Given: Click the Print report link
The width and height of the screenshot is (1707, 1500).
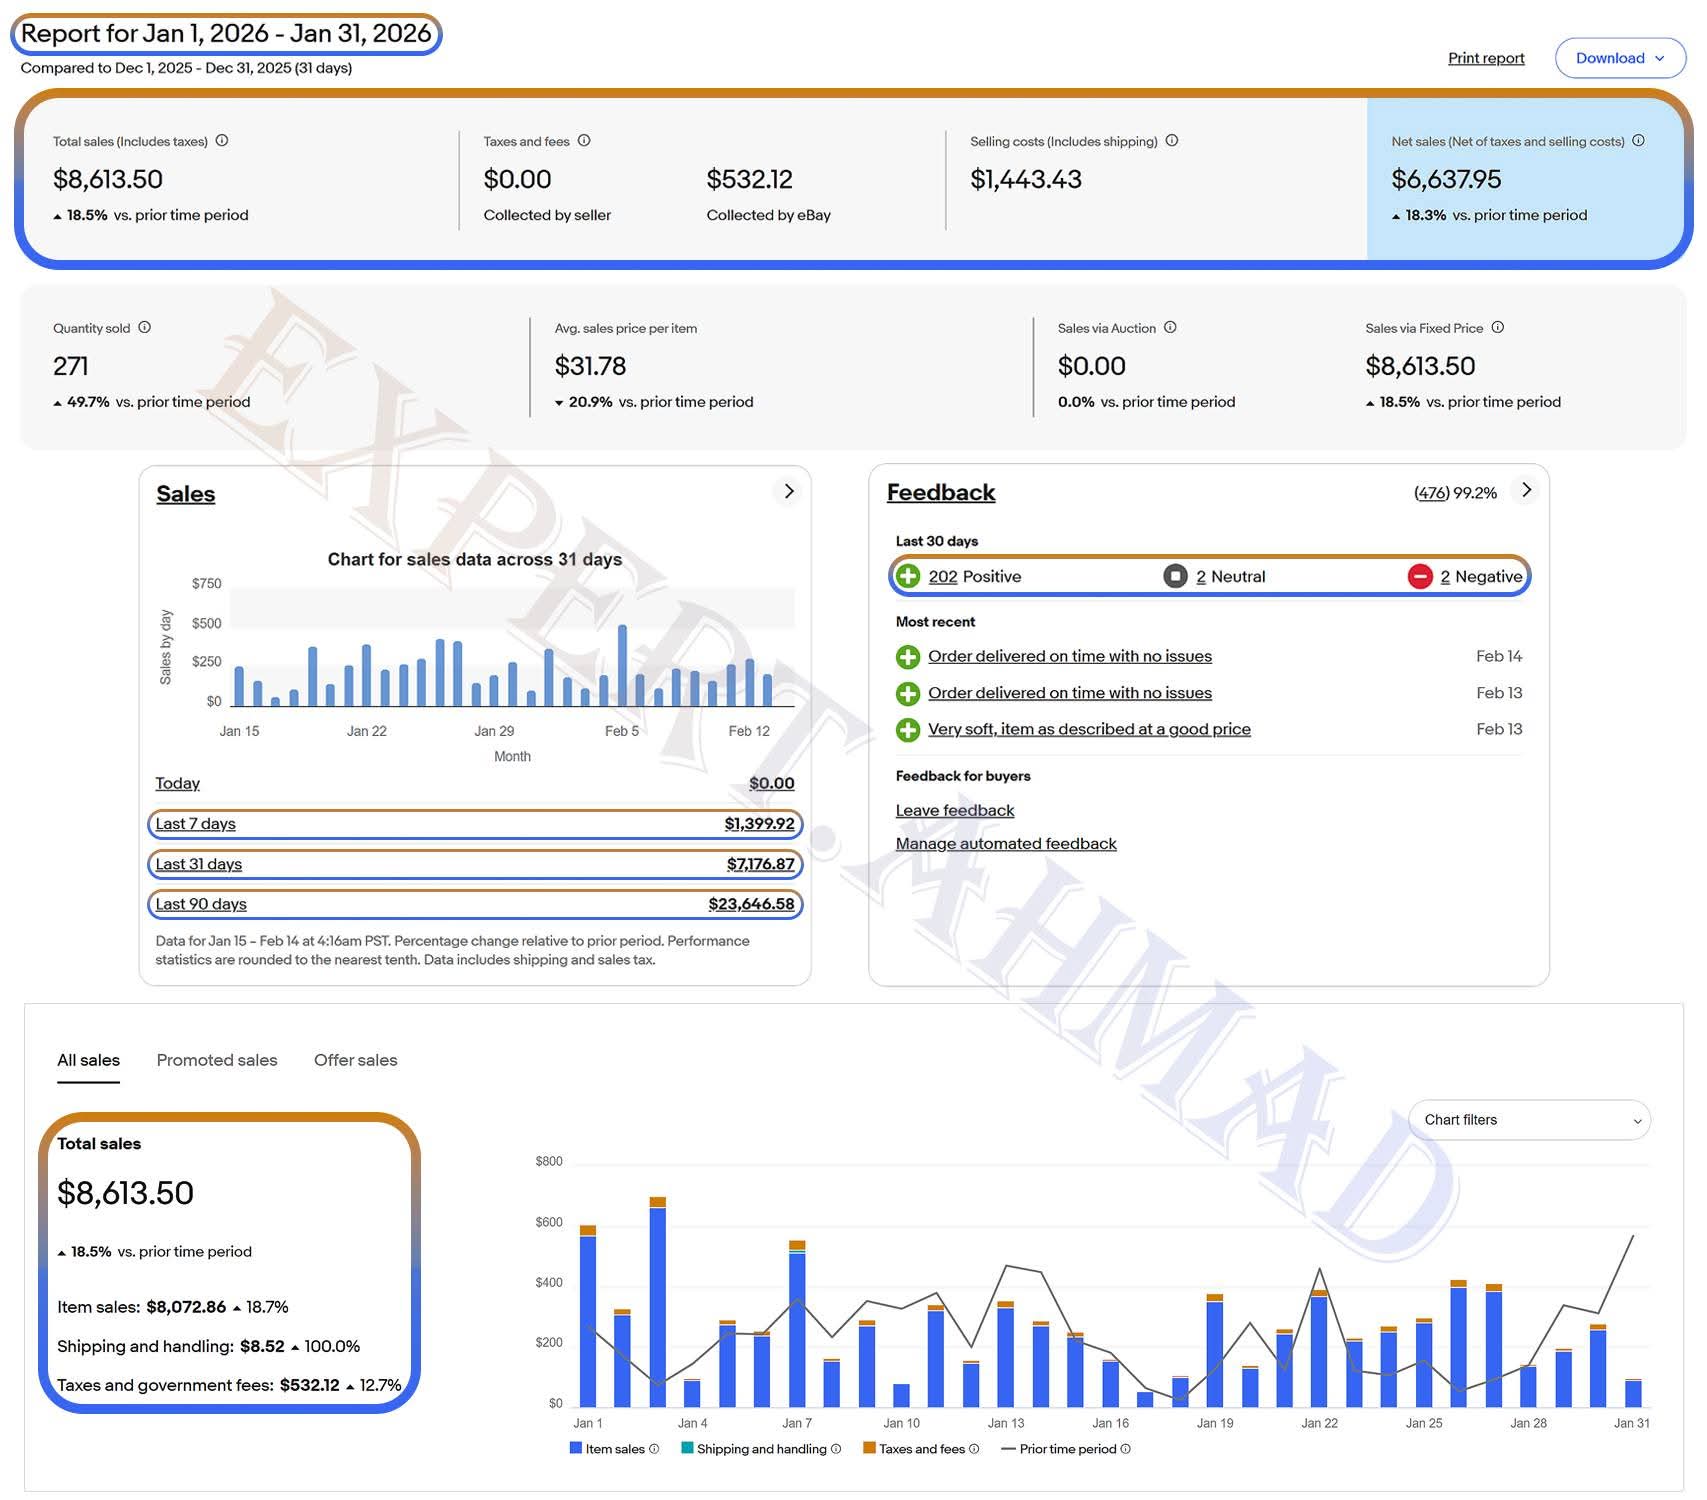Looking at the screenshot, I should tap(1486, 58).
